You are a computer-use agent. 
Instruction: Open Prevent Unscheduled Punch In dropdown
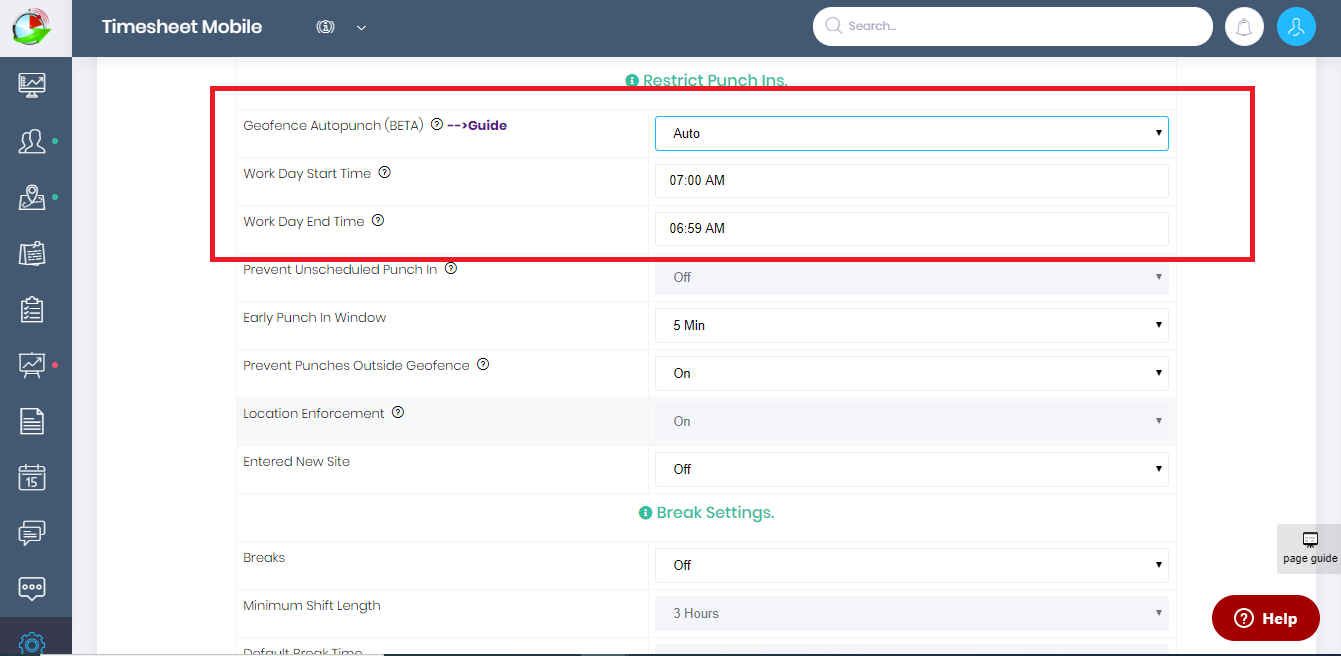[911, 277]
